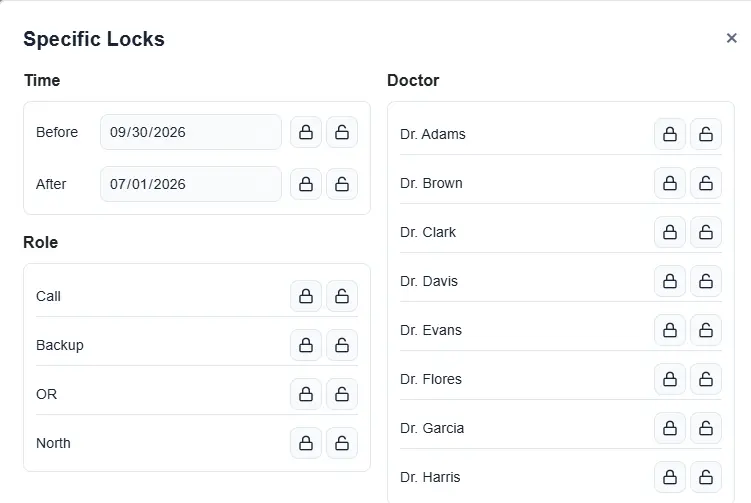Select the 'Dr. Flores' name text
751x503 pixels.
(x=431, y=379)
